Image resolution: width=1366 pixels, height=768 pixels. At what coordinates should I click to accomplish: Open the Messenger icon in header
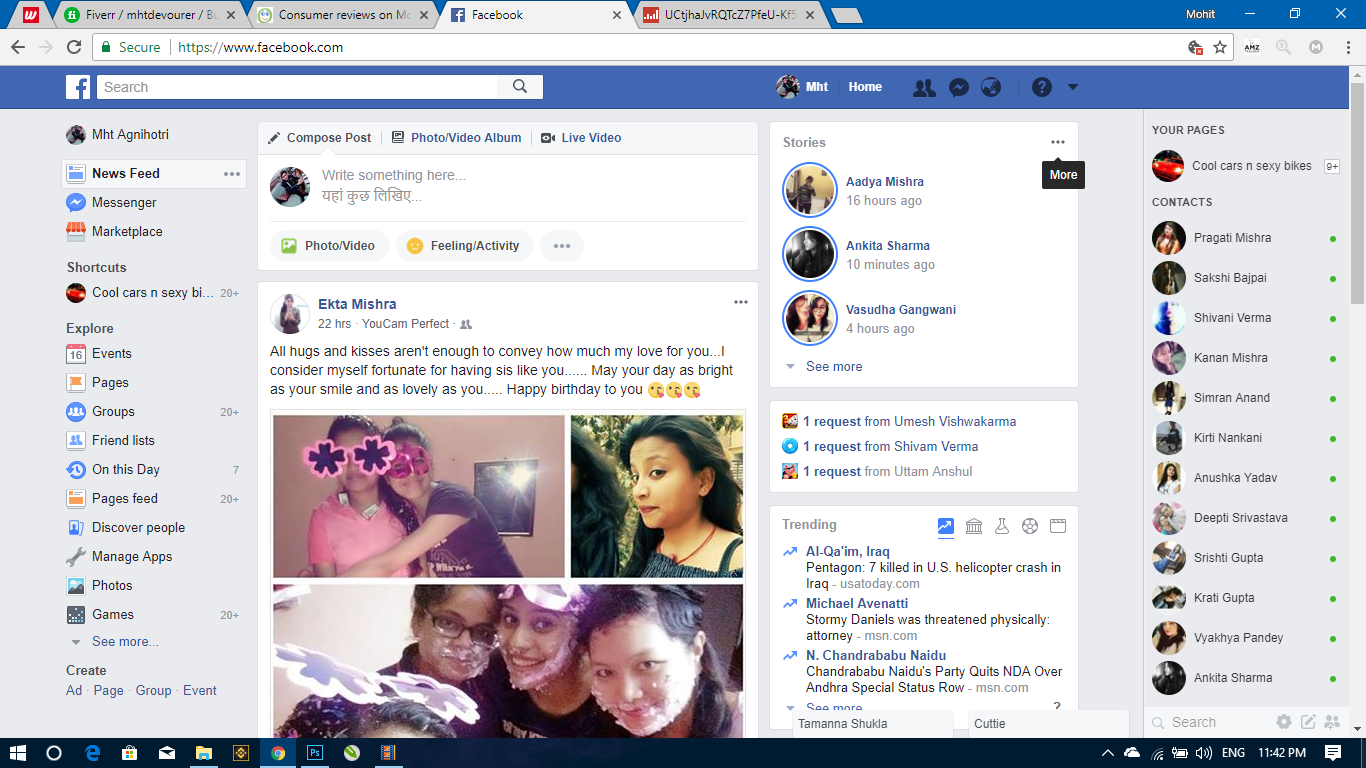(958, 87)
